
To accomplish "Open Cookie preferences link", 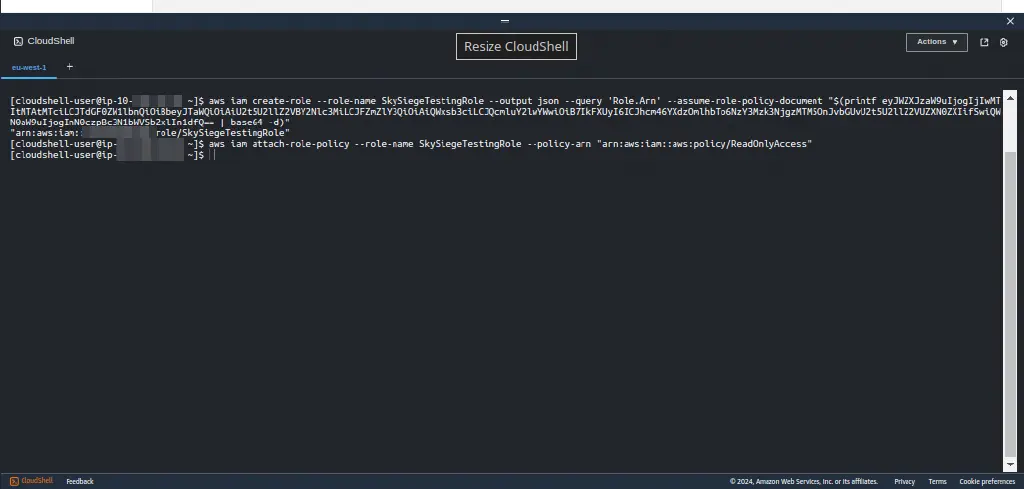I will pos(987,481).
